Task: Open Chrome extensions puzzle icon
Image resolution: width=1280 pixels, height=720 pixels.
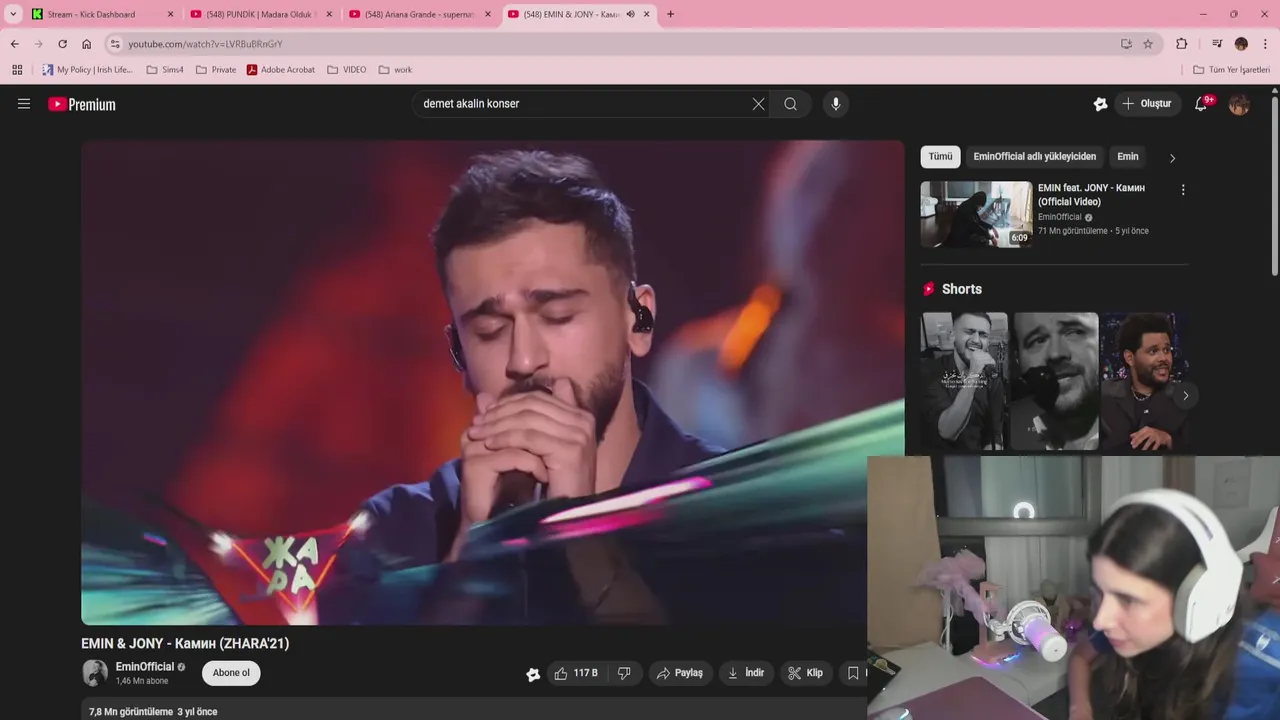Action: [x=1181, y=44]
